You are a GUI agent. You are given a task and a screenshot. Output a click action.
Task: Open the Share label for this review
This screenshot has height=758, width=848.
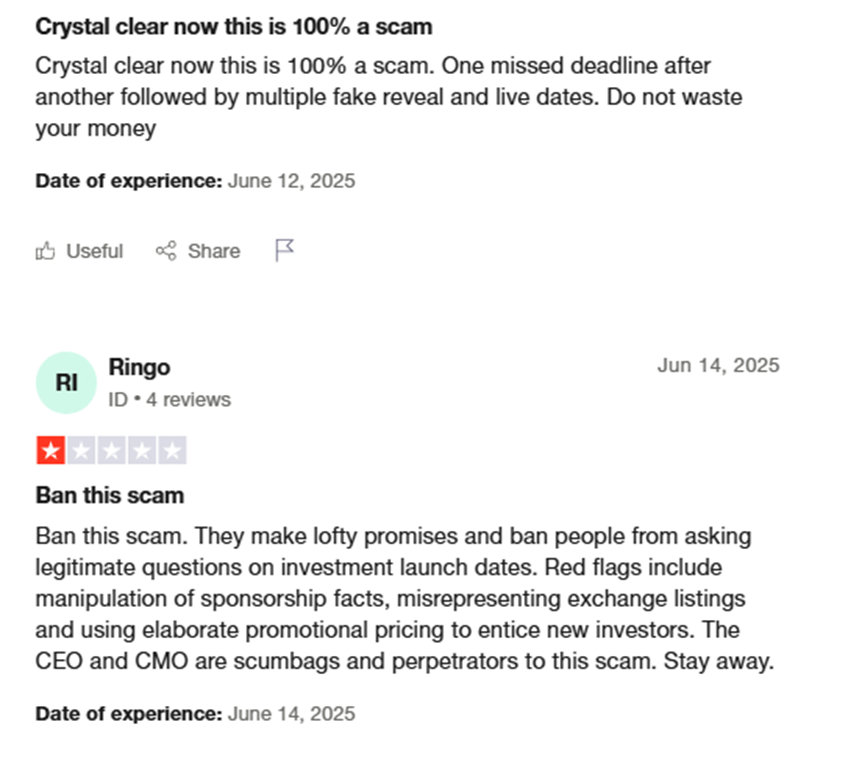coord(214,251)
